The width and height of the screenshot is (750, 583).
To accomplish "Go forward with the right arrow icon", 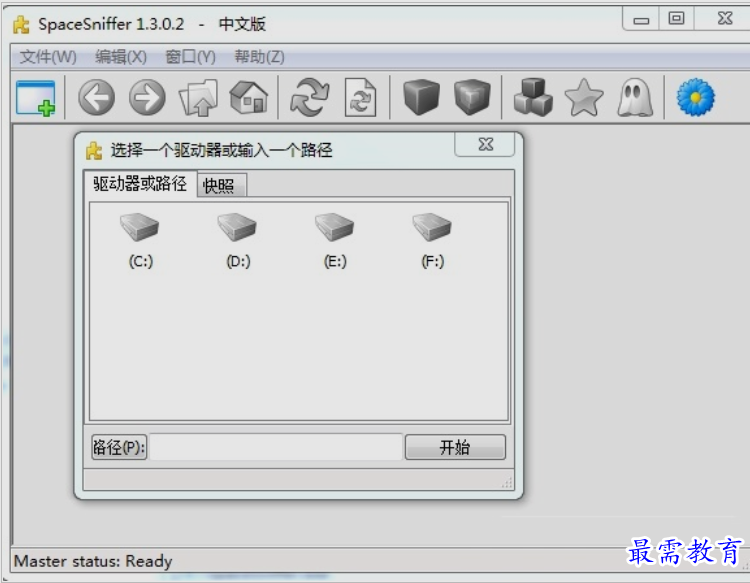I will (147, 98).
